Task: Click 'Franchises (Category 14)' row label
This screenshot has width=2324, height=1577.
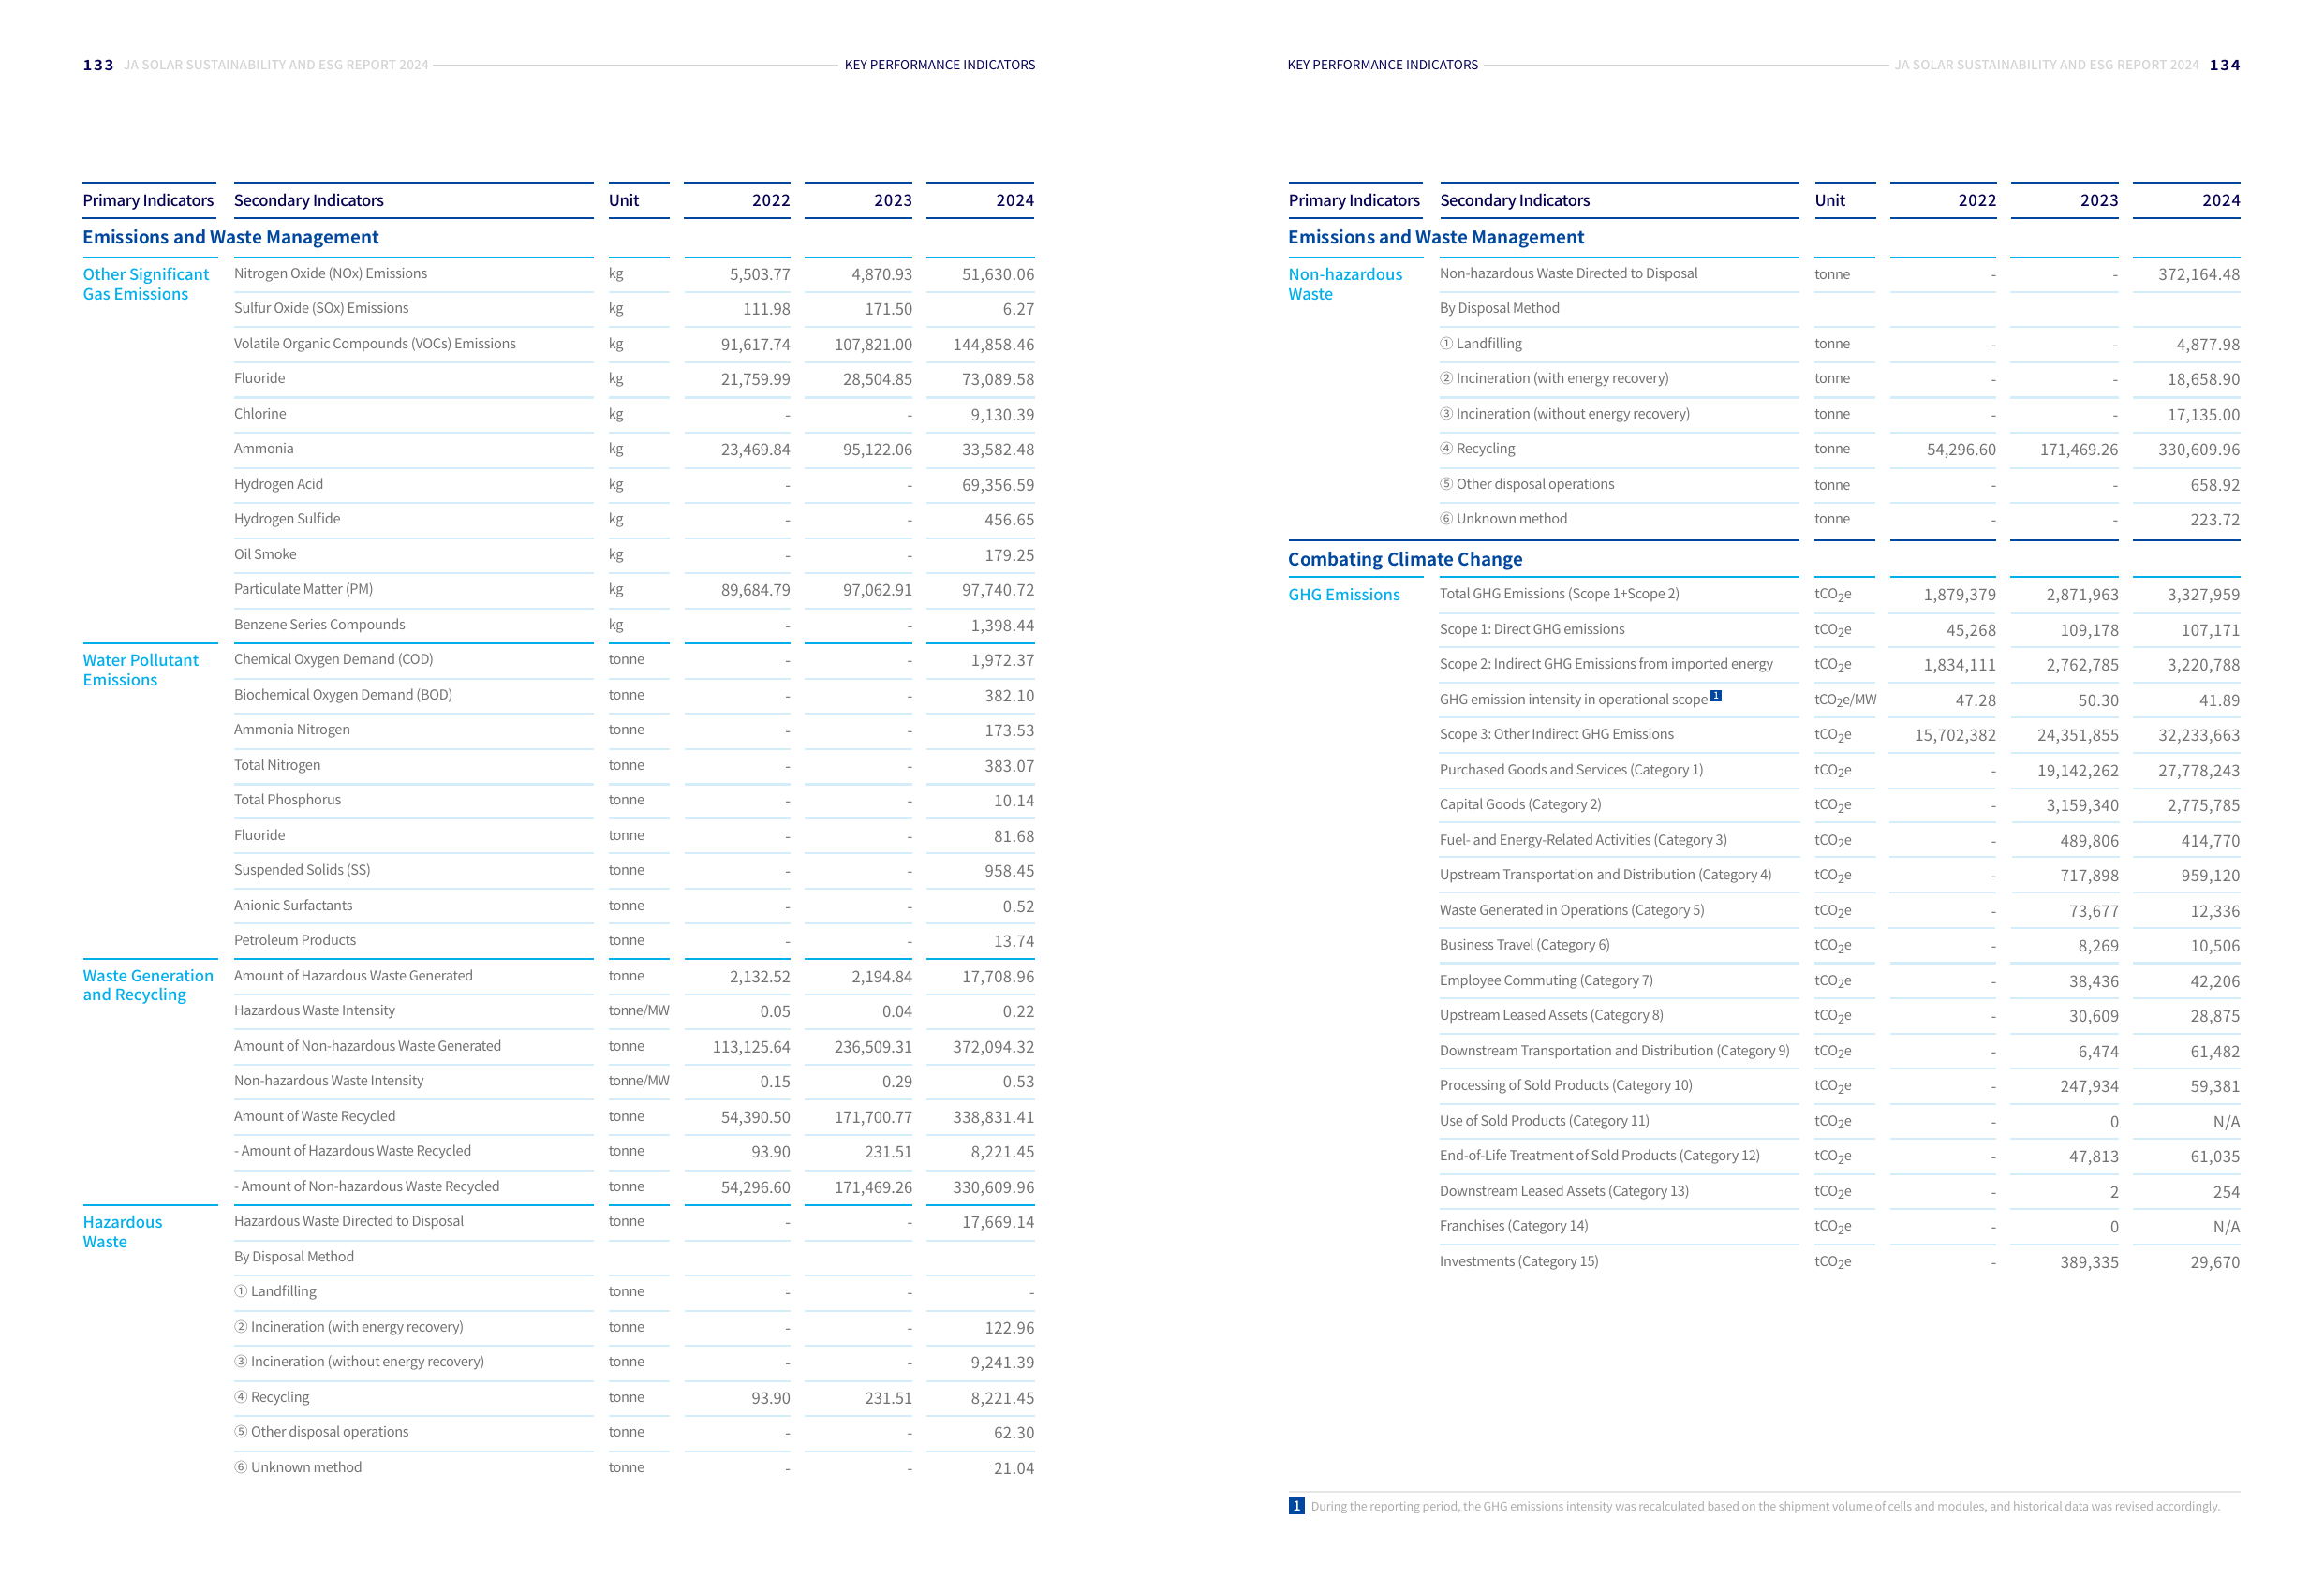Action: 1513,1225
